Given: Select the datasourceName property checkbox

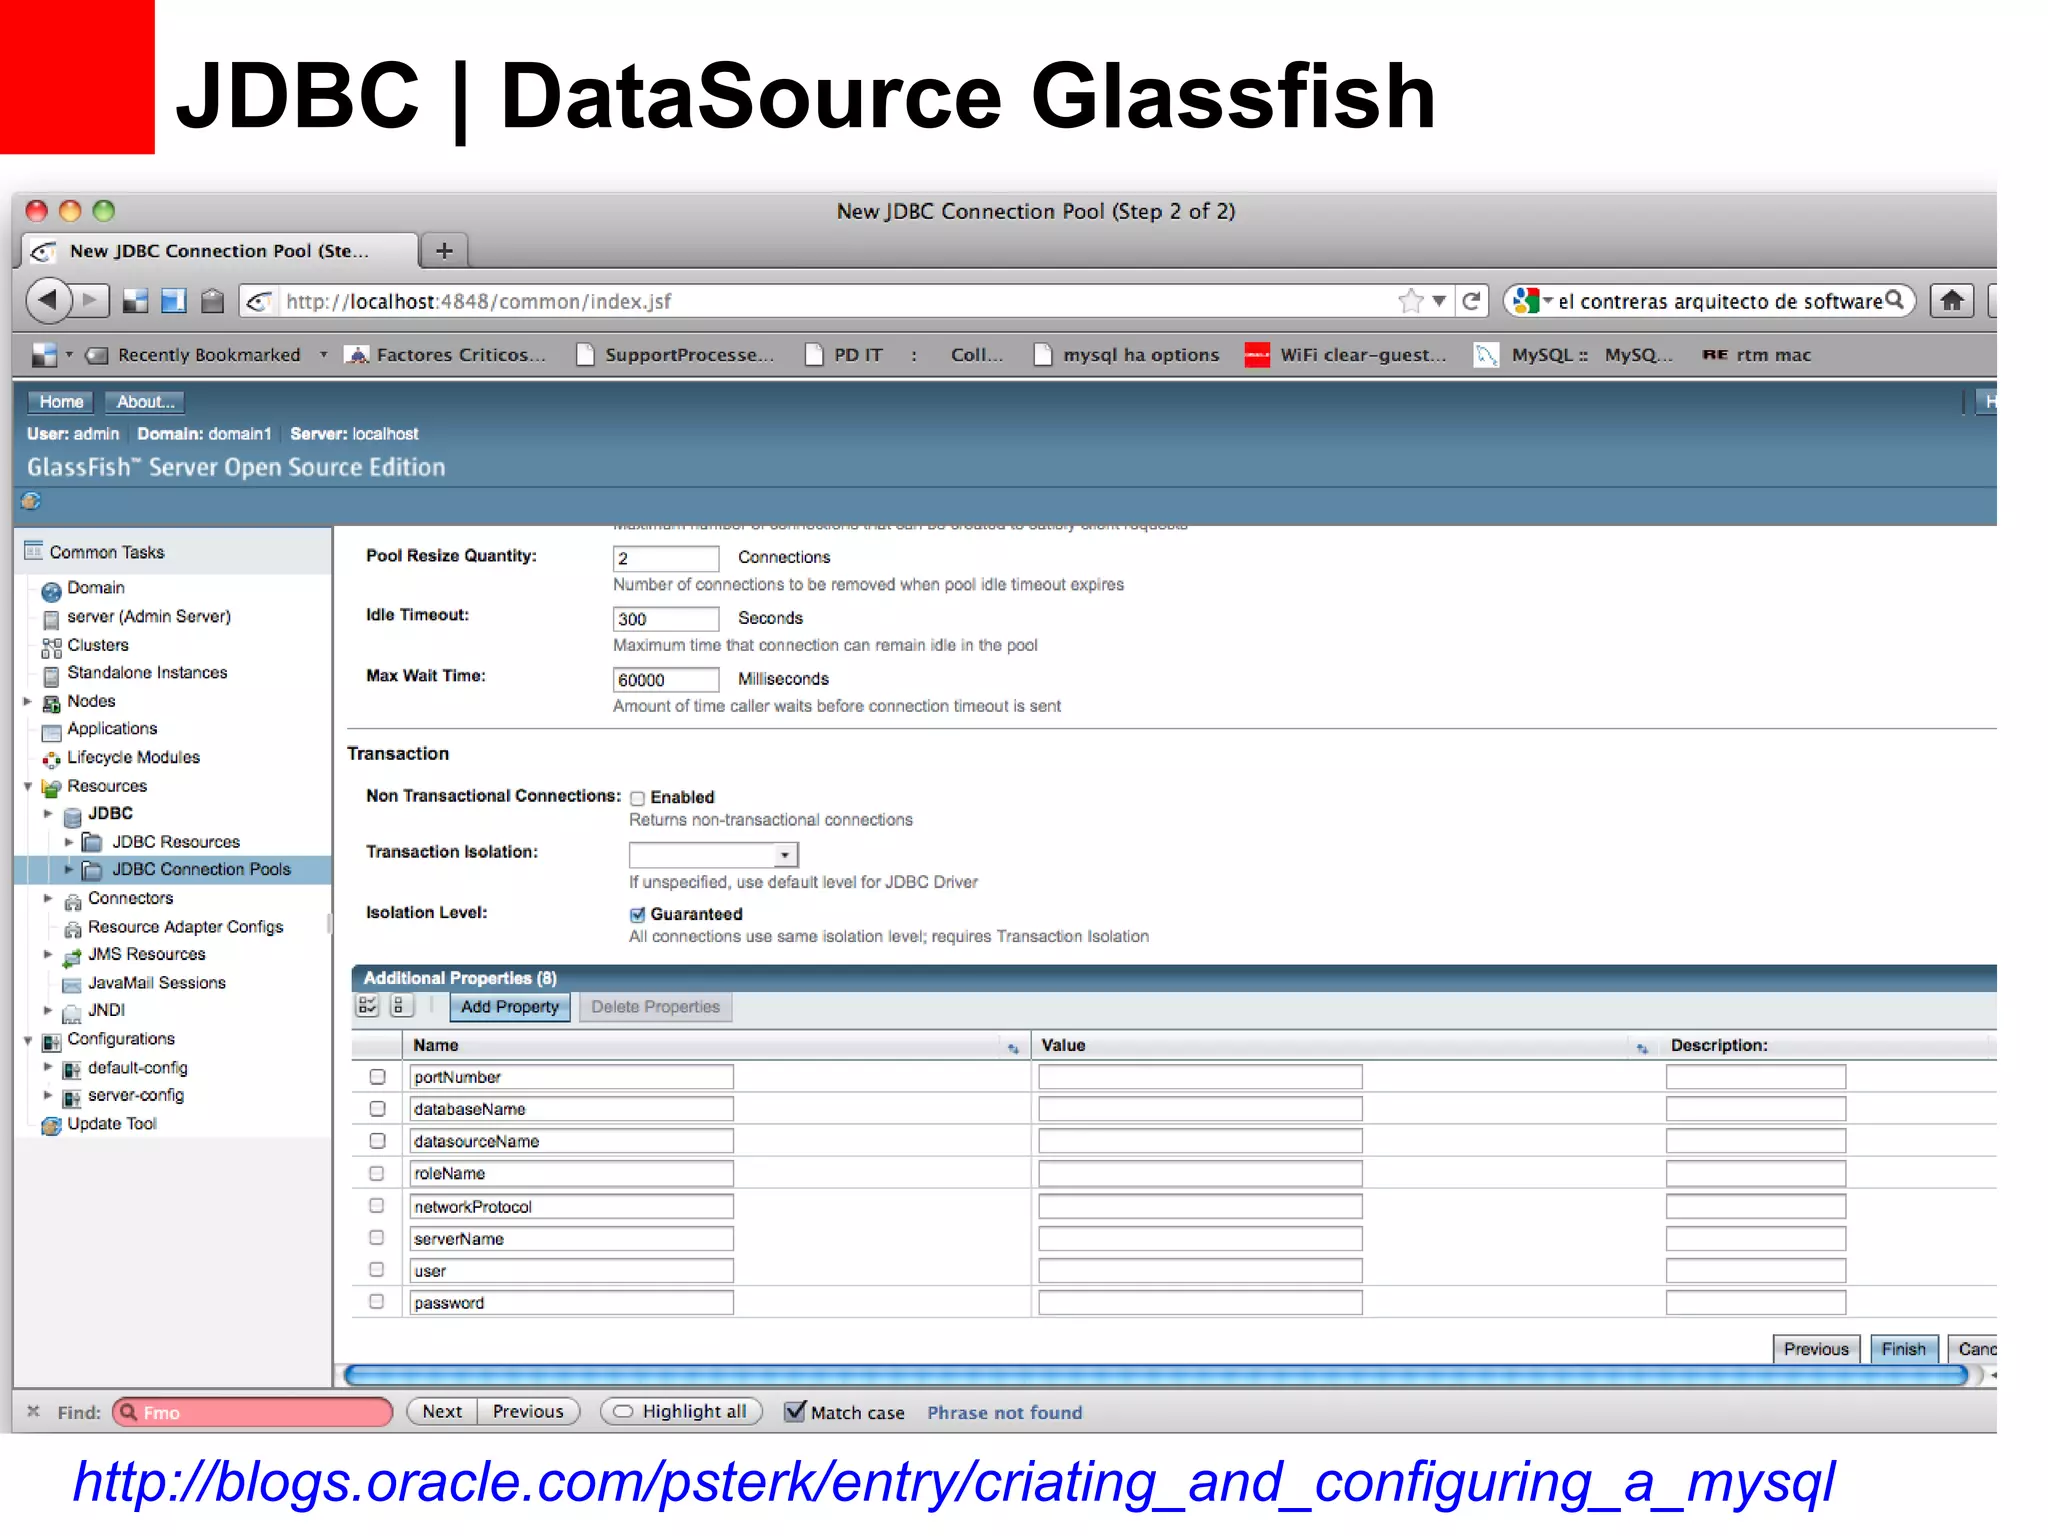Looking at the screenshot, I should tap(377, 1141).
